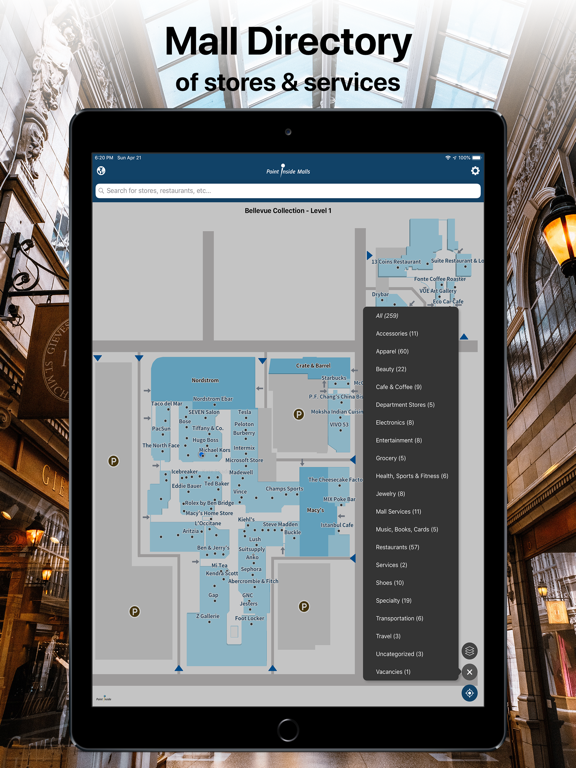Open Shoes (10) category

(390, 583)
